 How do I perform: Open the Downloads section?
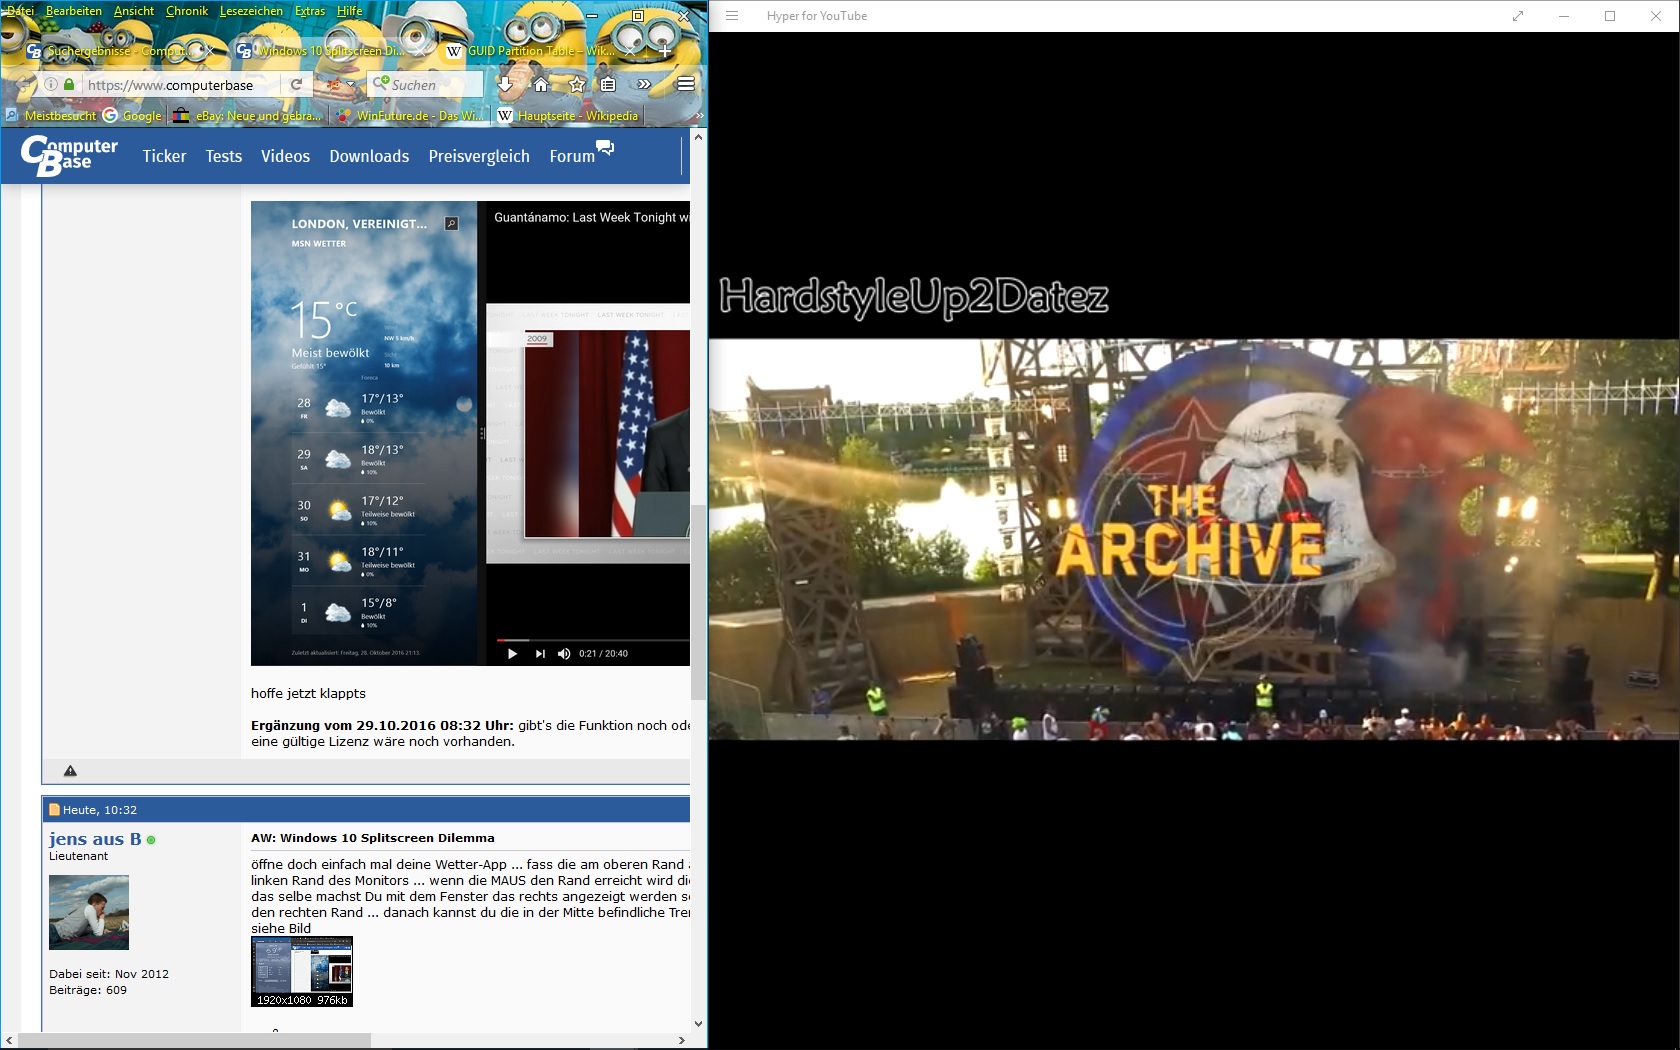point(369,156)
